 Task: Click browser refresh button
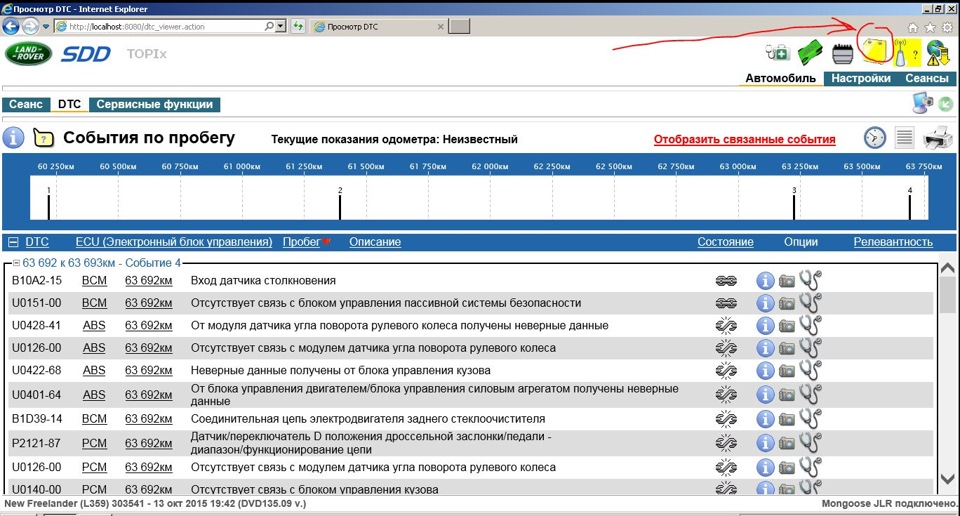pos(298,26)
